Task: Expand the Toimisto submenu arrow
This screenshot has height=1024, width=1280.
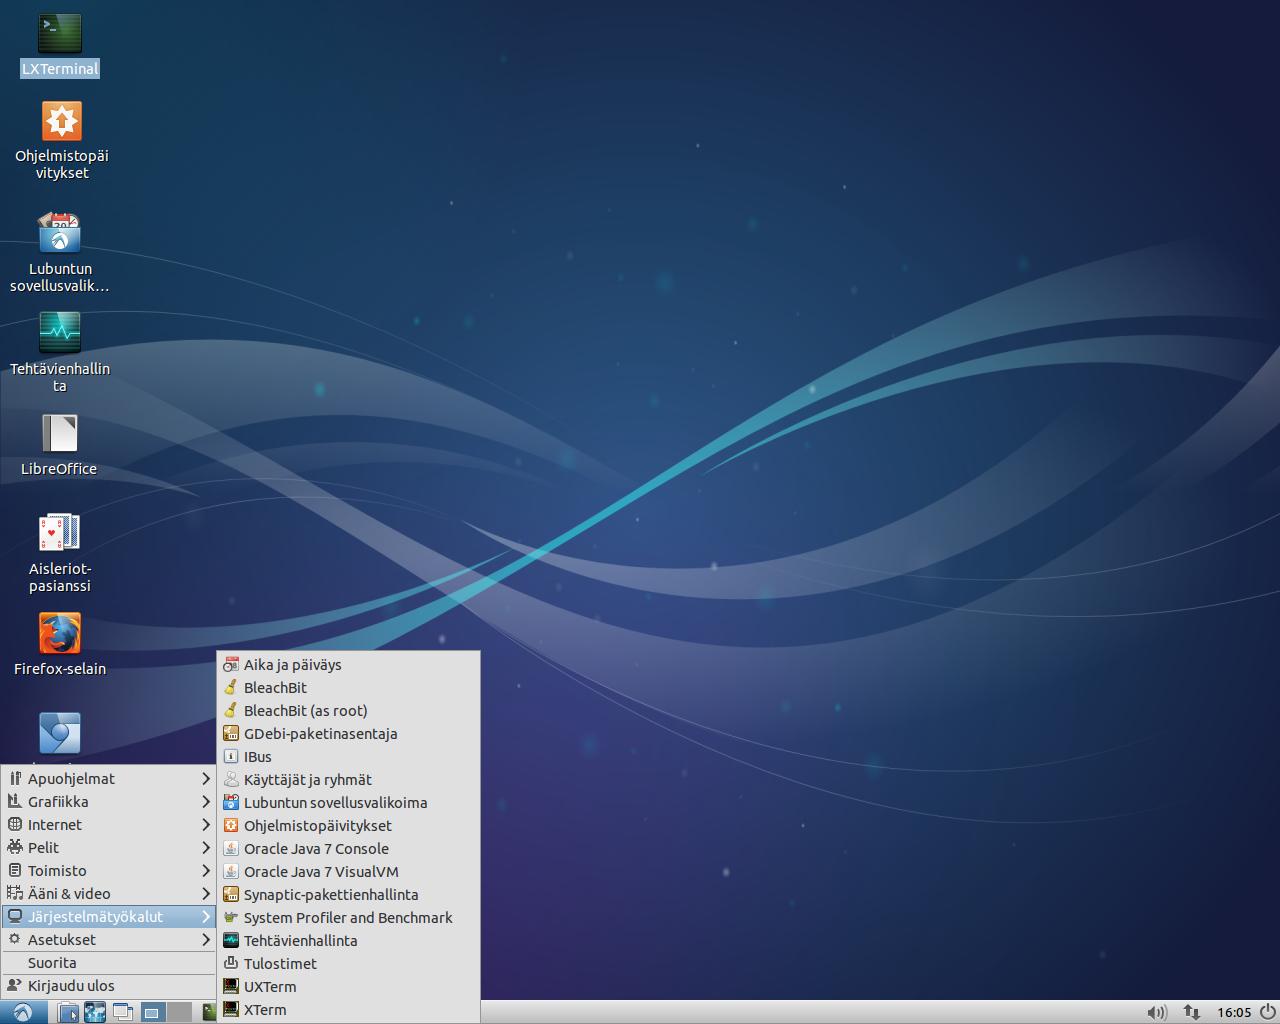Action: (x=206, y=870)
